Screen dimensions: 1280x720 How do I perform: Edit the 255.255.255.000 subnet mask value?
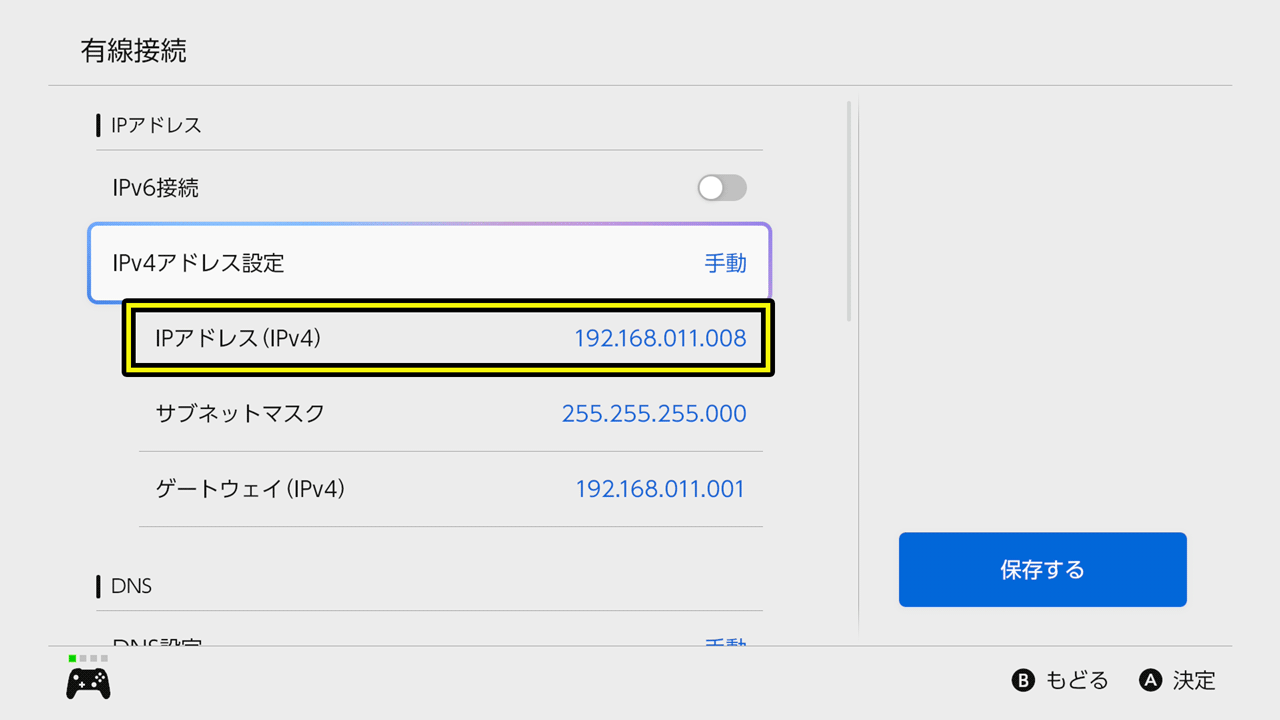pos(654,413)
